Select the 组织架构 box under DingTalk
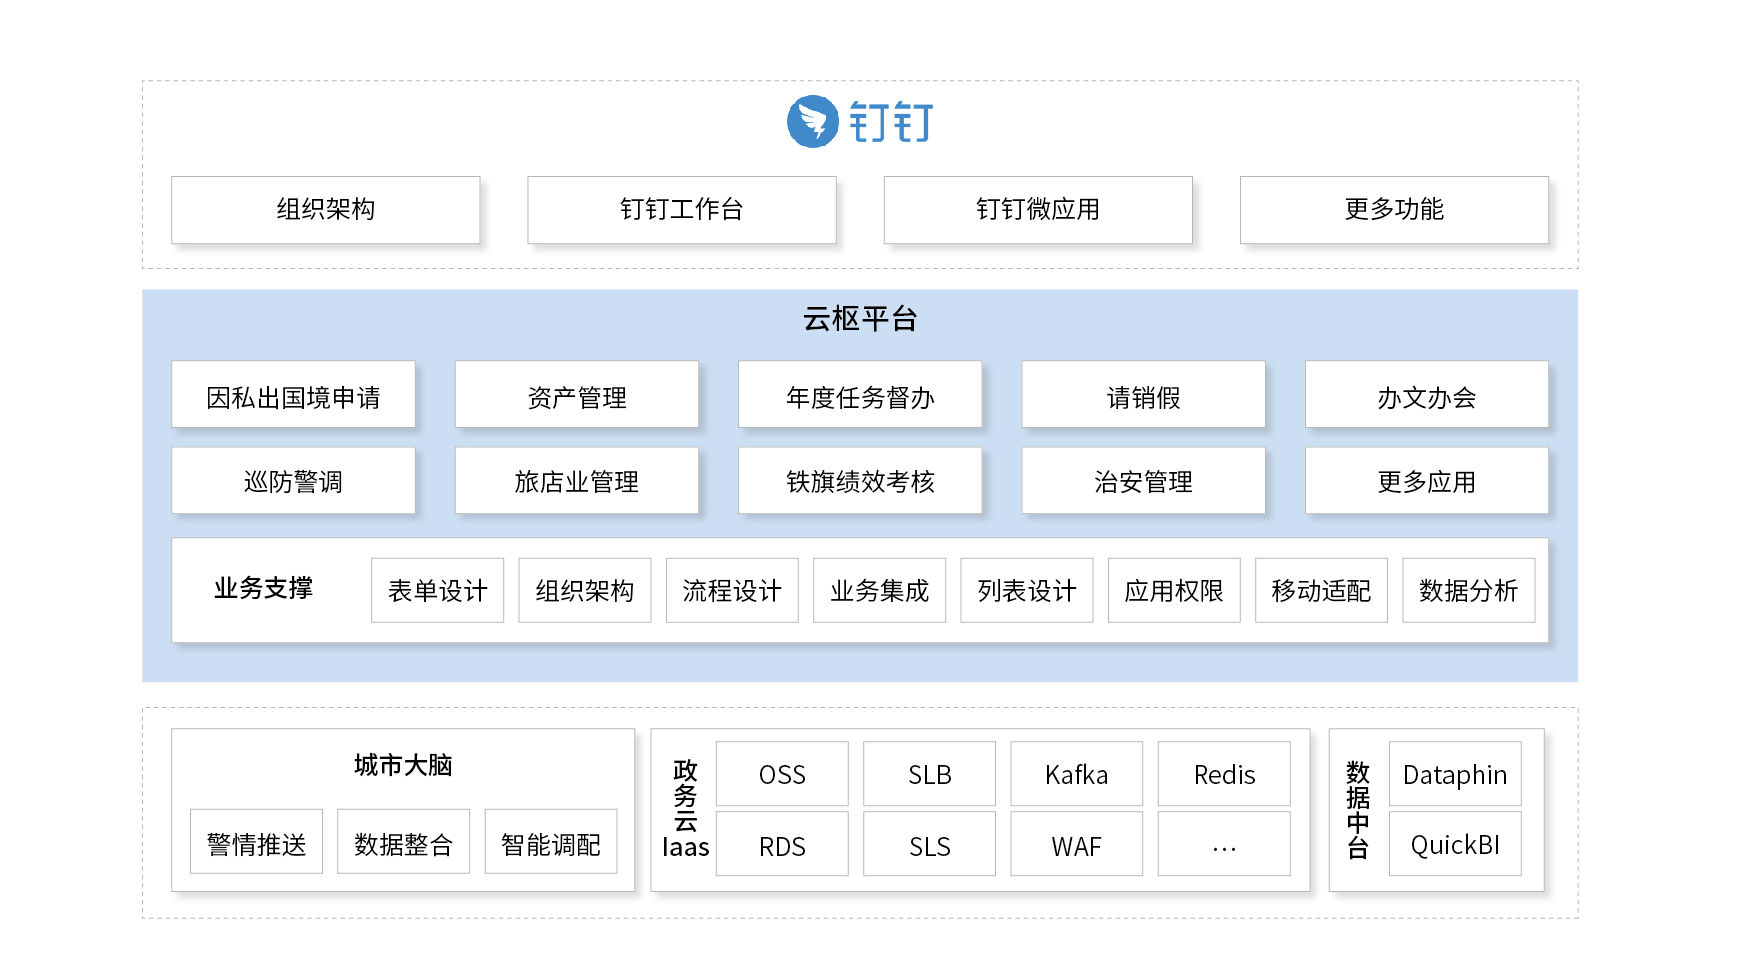Screen dimensions: 1755x962 point(326,210)
